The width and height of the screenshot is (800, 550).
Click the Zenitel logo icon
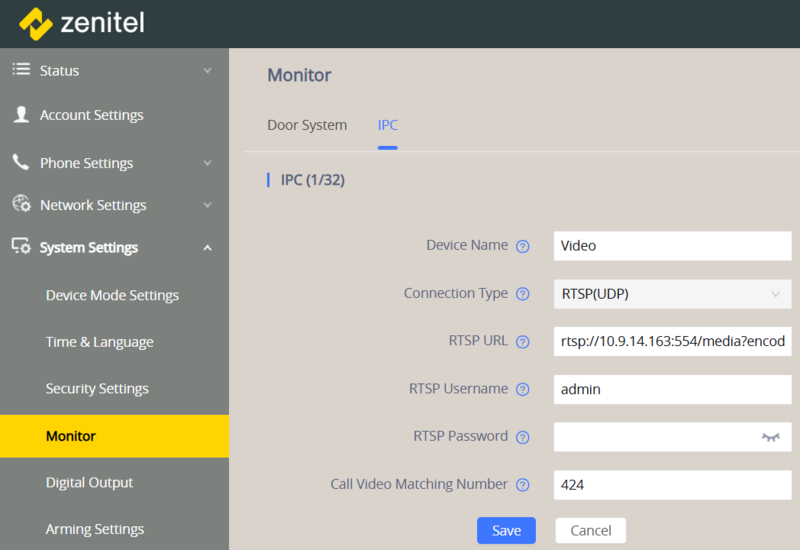(36, 23)
